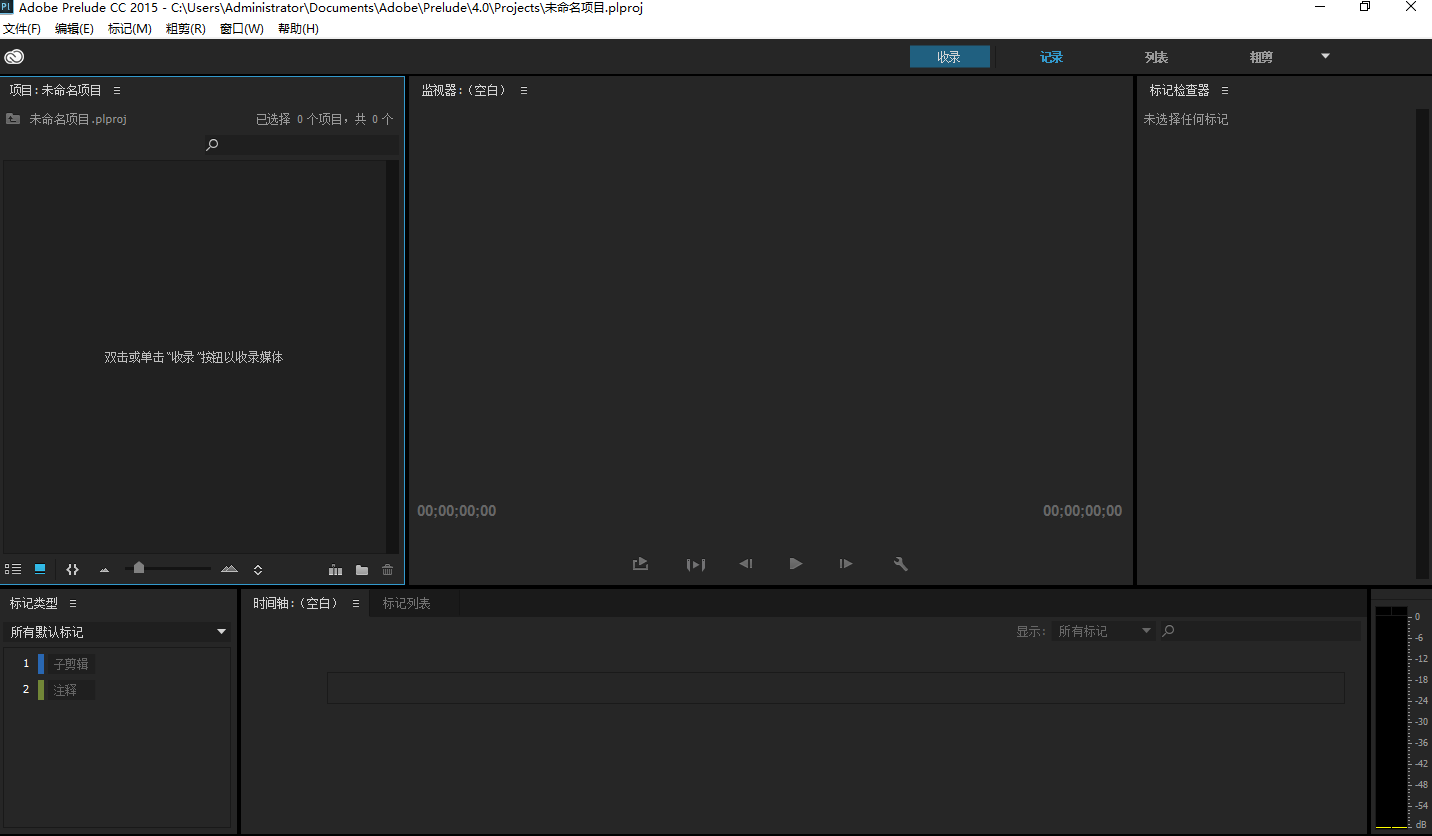Switch to the 记录 workspace tab
The width and height of the screenshot is (1432, 836).
tap(1051, 57)
